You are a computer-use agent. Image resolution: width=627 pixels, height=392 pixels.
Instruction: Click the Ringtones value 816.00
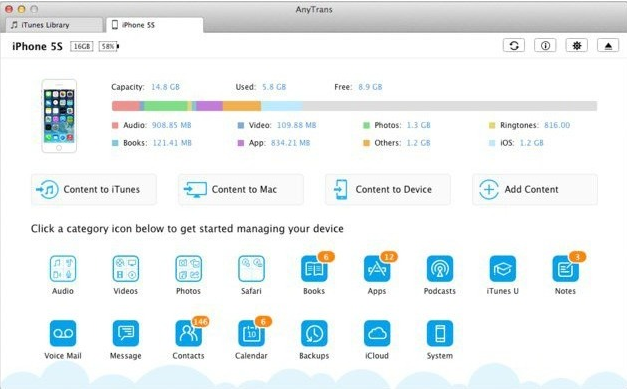point(557,125)
